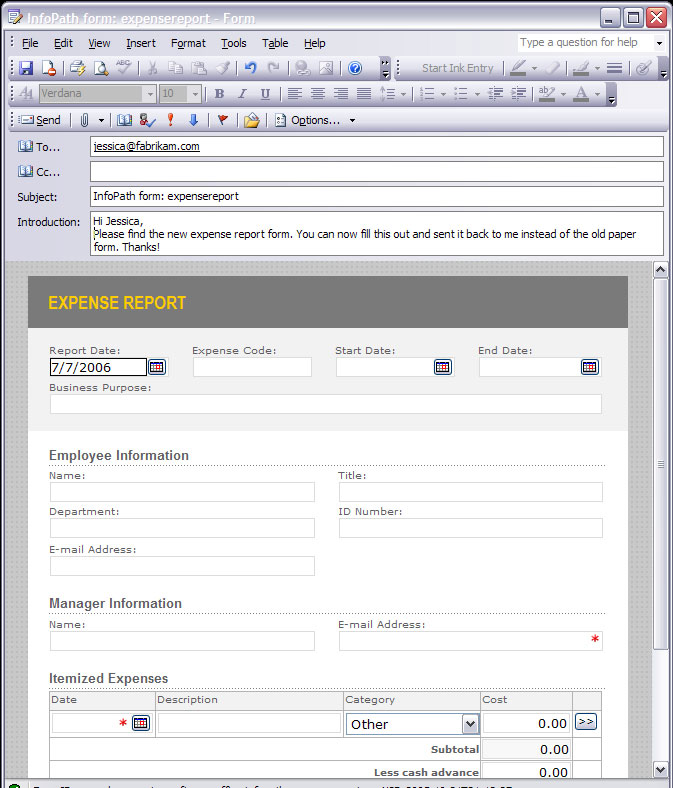
Task: Toggle italic formatting
Action: 242,94
